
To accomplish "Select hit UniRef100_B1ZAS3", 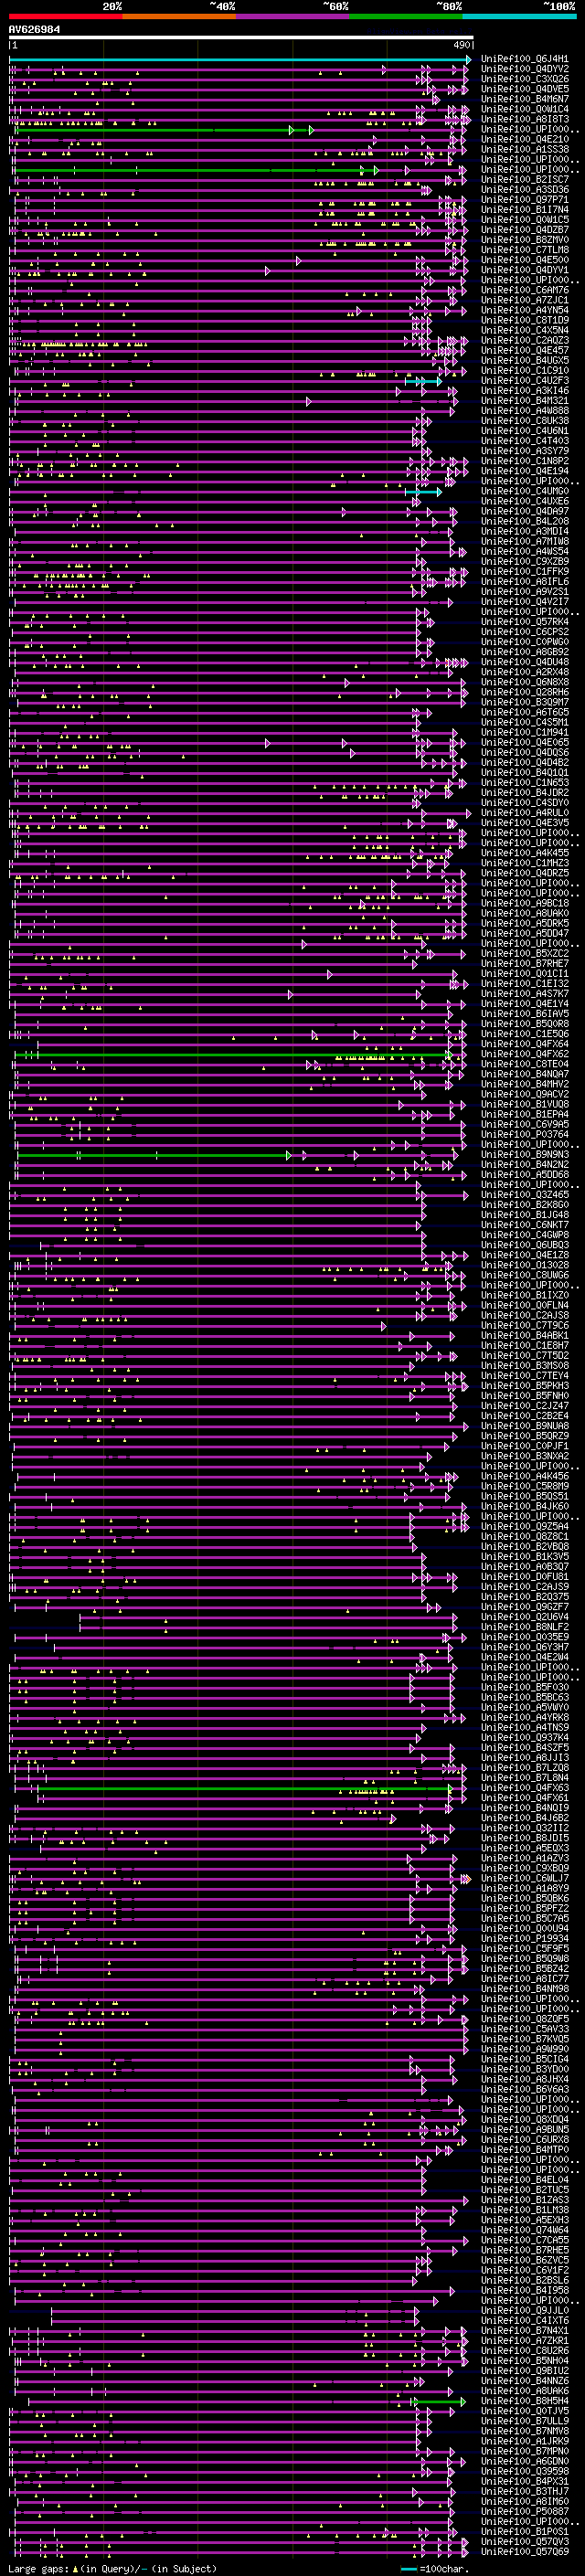I will [524, 2200].
